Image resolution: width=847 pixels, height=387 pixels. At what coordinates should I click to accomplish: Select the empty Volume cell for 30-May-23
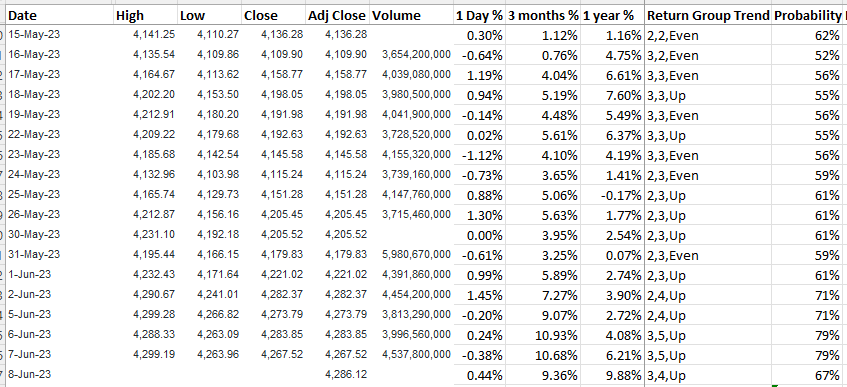point(412,235)
